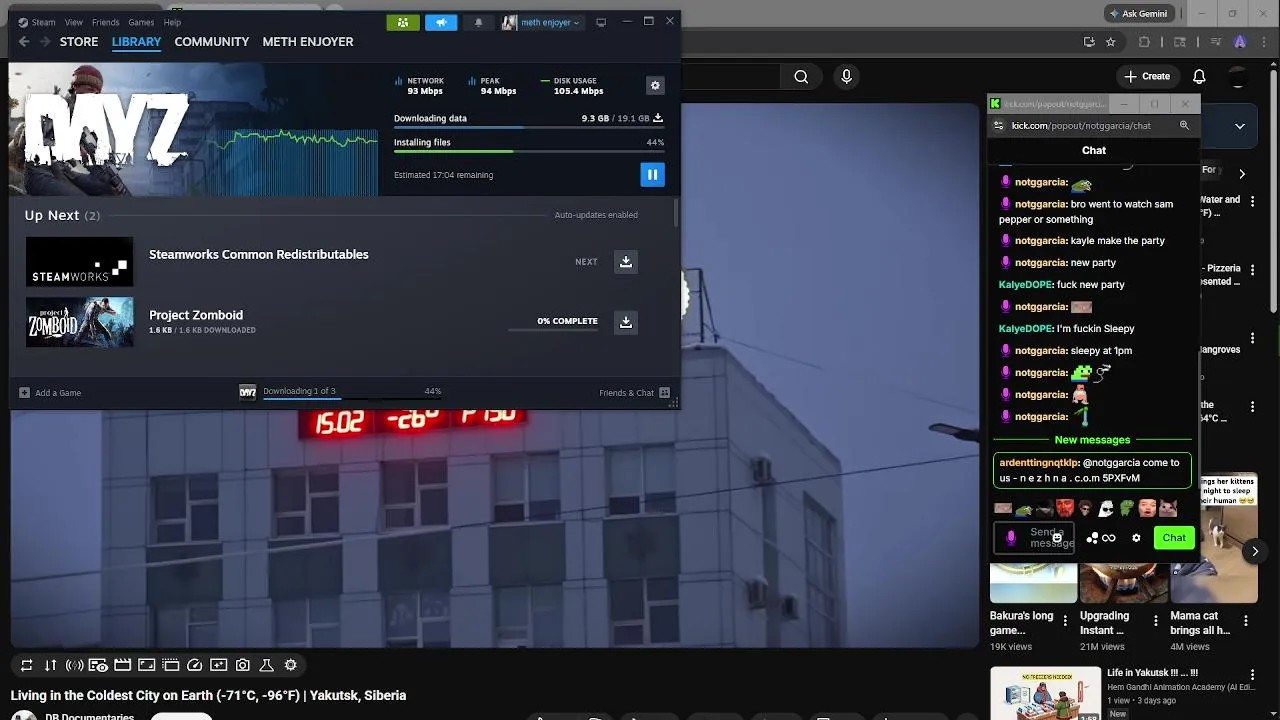Screen dimensions: 1280x720
Task: Click the video enhance sparkle icon
Action: pos(219,665)
